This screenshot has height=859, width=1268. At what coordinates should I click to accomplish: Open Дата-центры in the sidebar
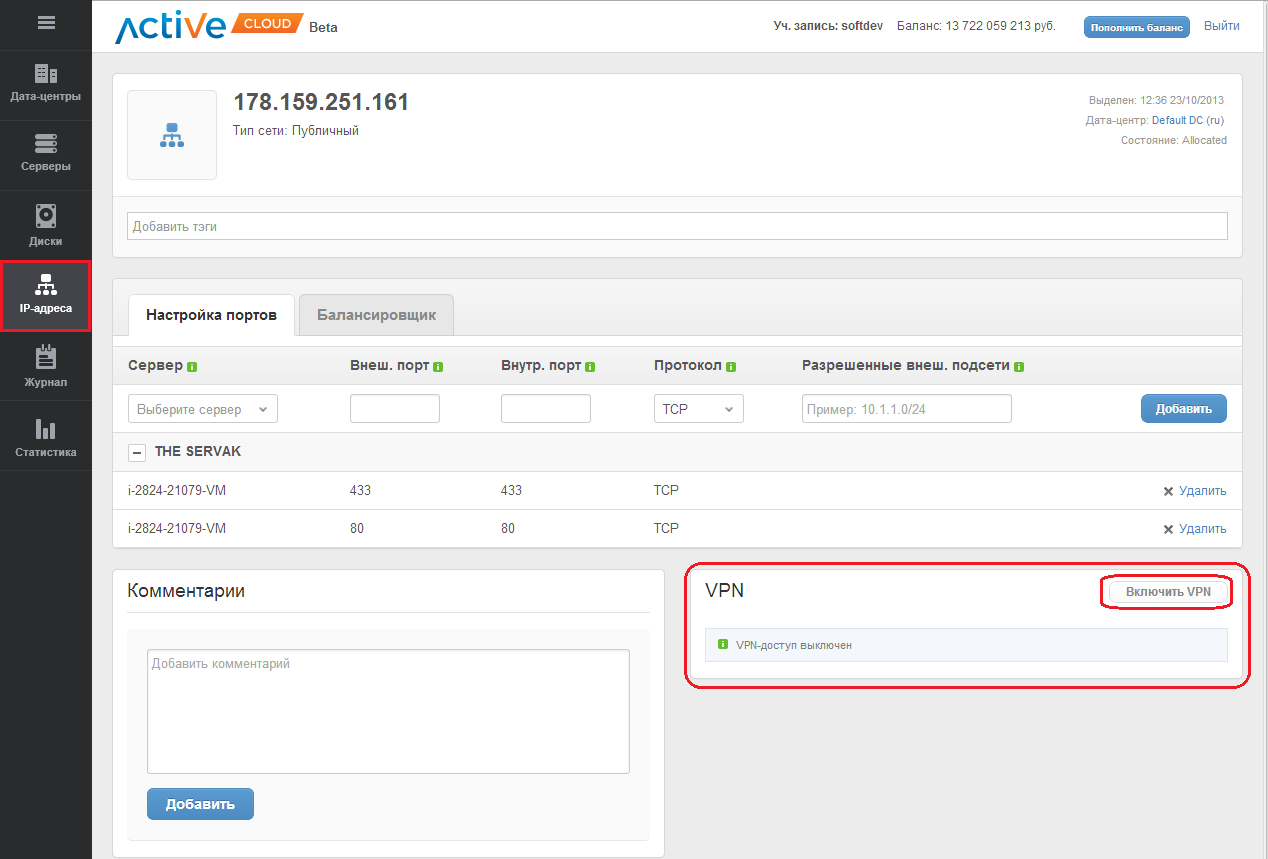(x=46, y=84)
